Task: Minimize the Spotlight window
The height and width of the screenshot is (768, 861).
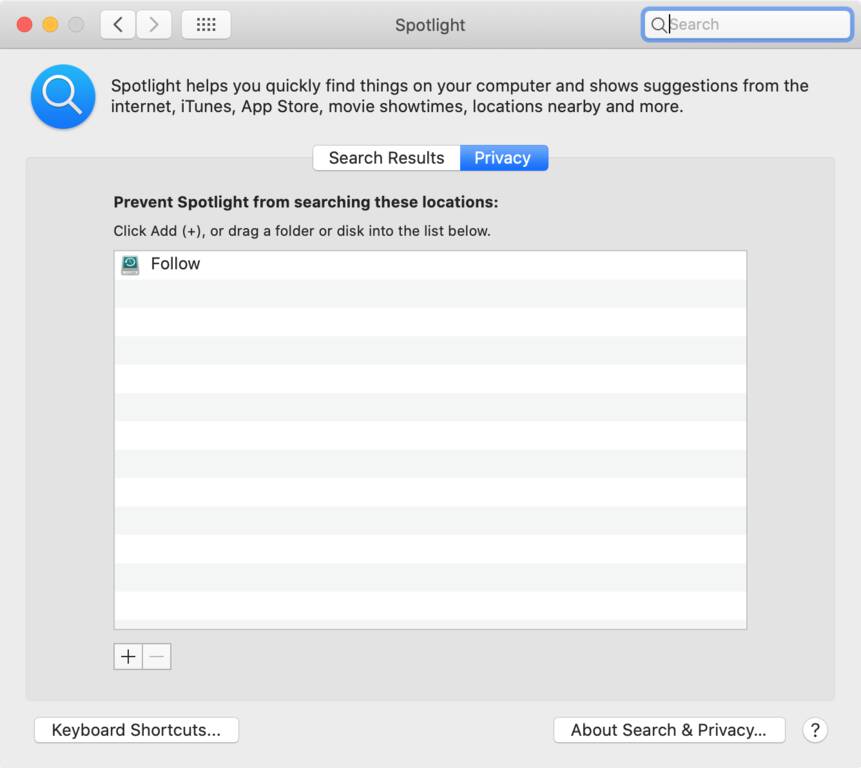Action: (x=51, y=25)
